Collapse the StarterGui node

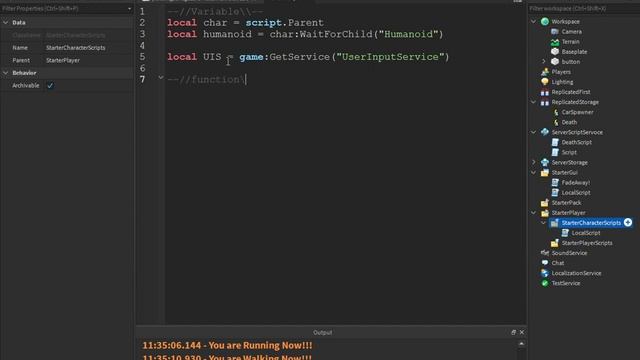tap(533, 173)
